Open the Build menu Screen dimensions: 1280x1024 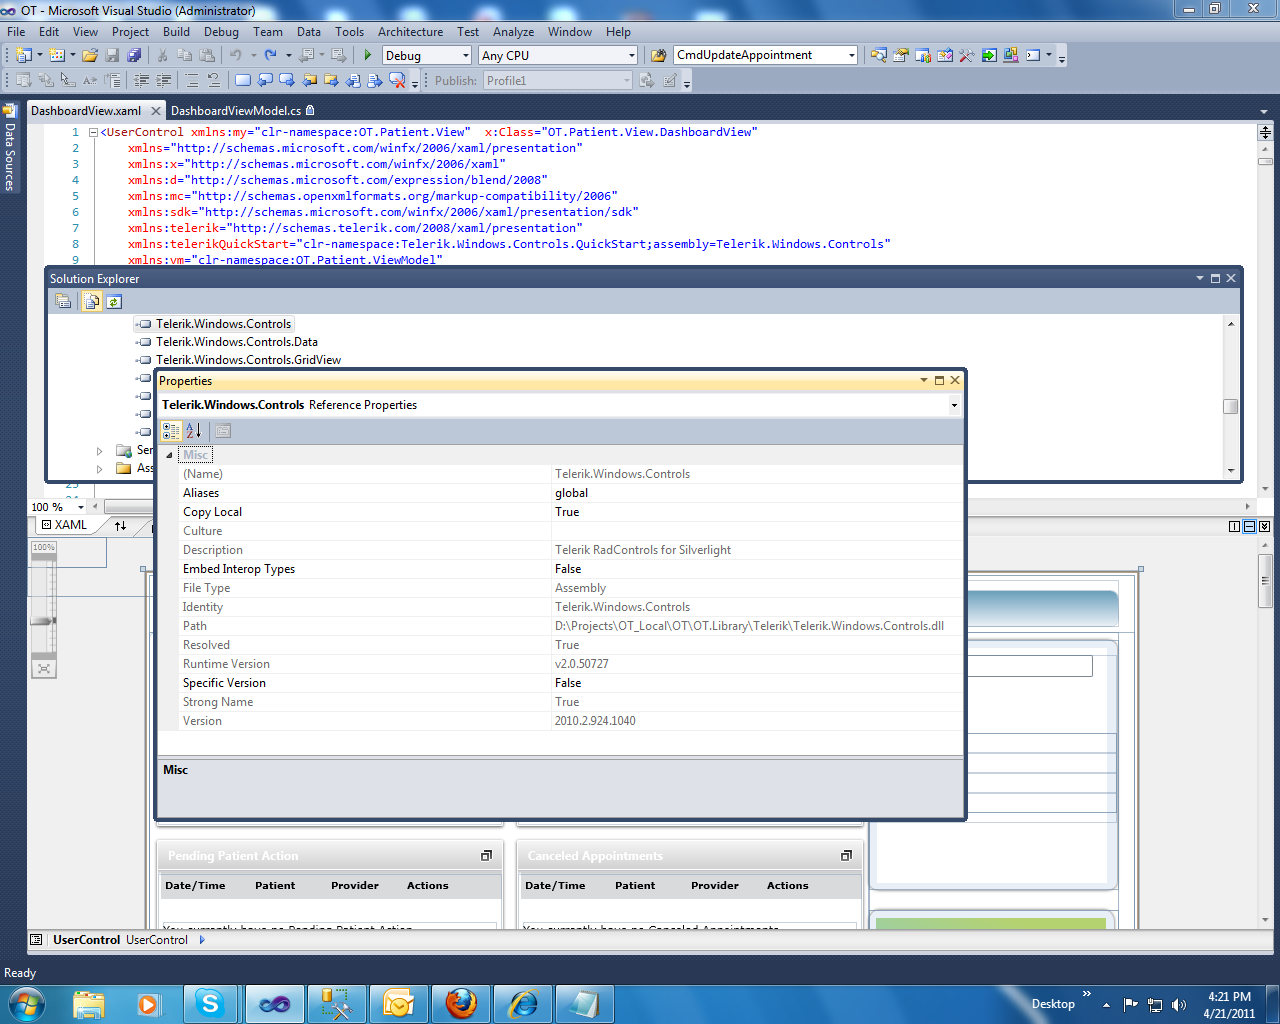(x=176, y=32)
